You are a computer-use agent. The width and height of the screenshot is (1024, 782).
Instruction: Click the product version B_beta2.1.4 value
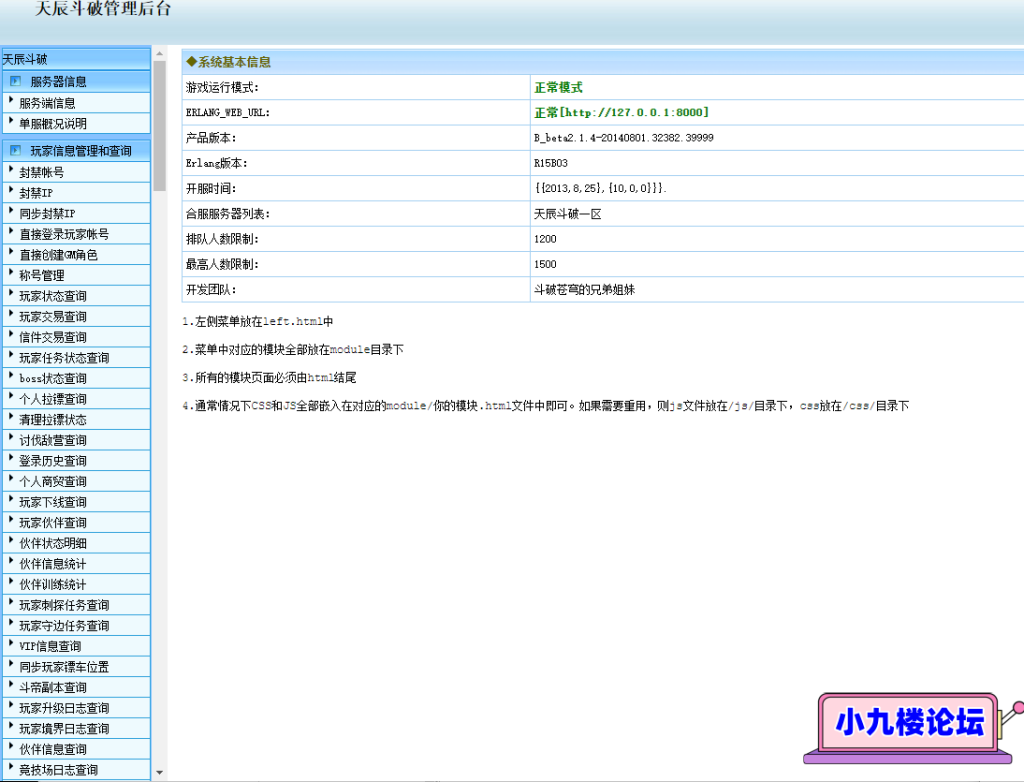(624, 138)
